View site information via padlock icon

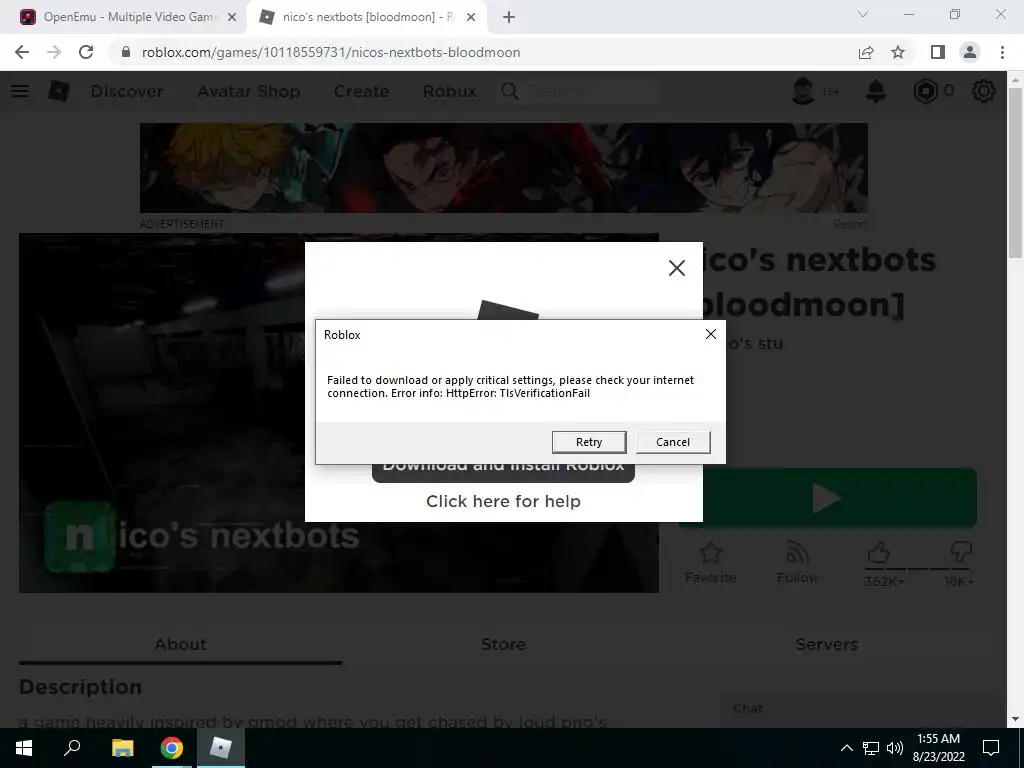coord(126,52)
